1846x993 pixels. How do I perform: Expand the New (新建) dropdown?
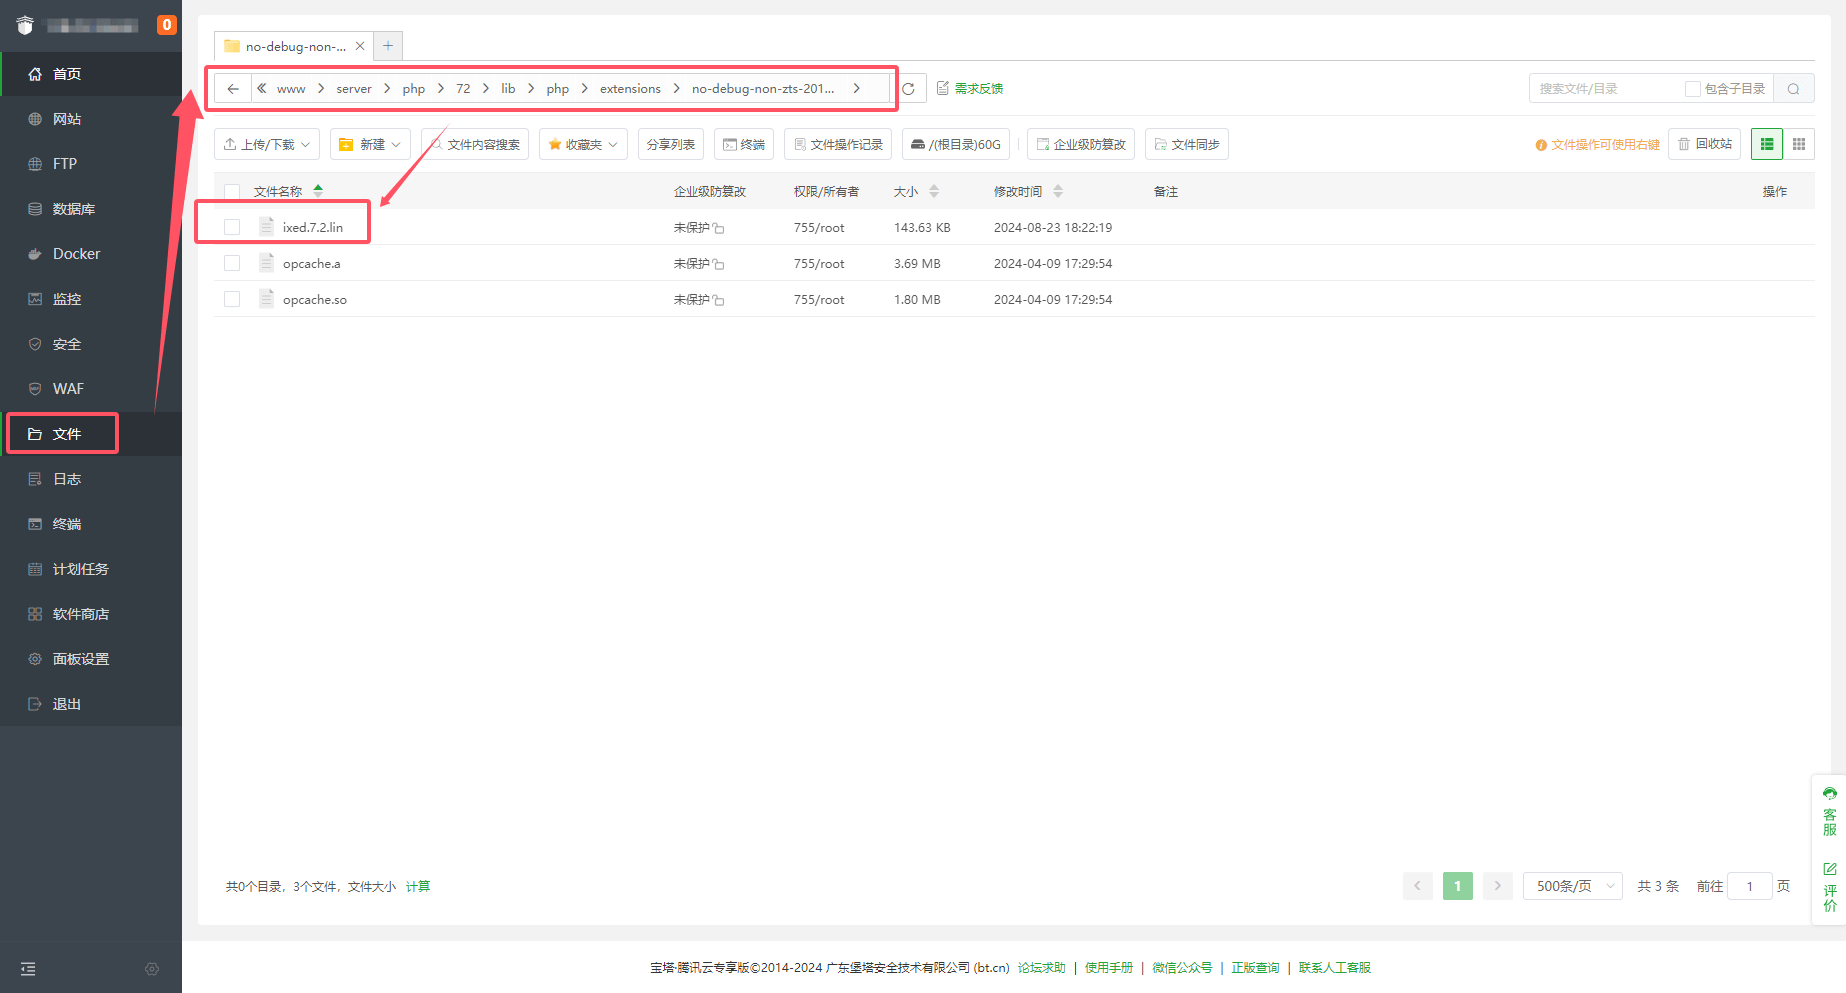point(370,144)
